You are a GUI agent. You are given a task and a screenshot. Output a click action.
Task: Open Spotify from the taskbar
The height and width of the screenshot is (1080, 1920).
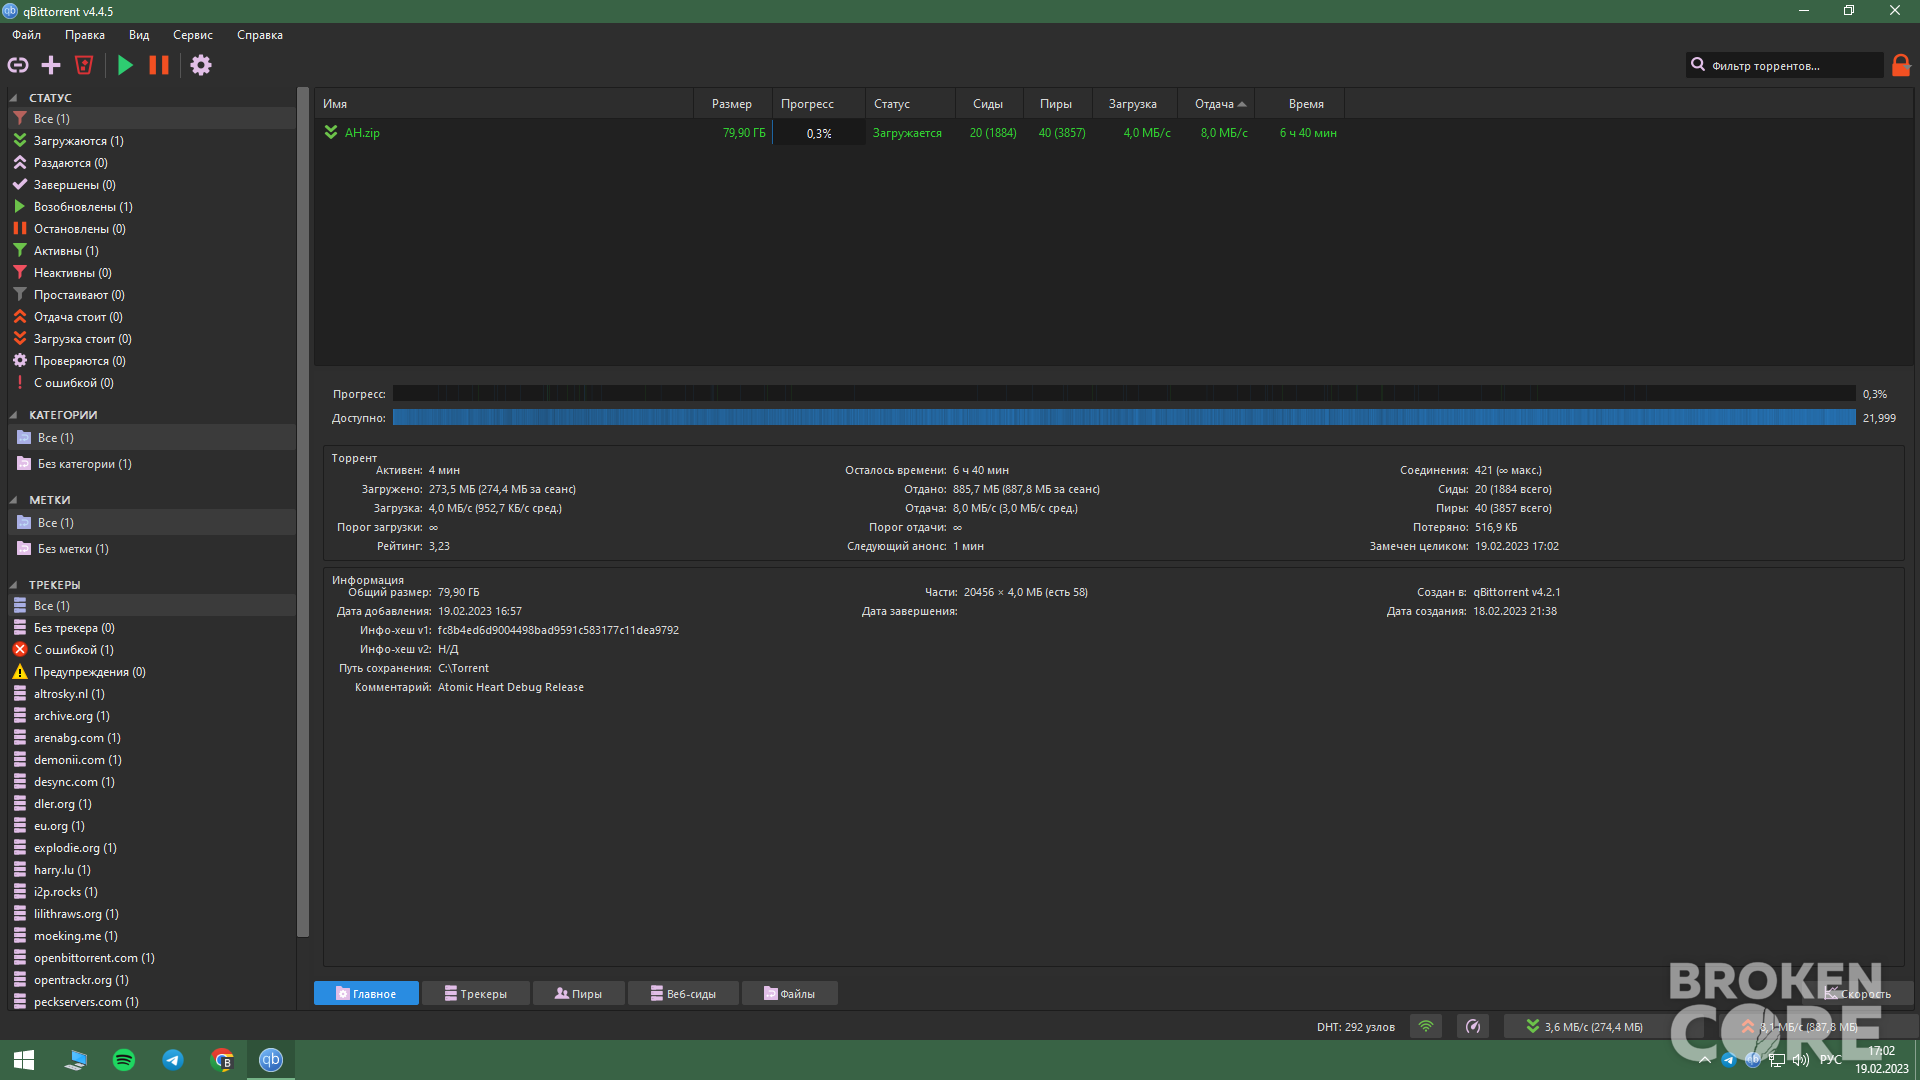point(124,1060)
